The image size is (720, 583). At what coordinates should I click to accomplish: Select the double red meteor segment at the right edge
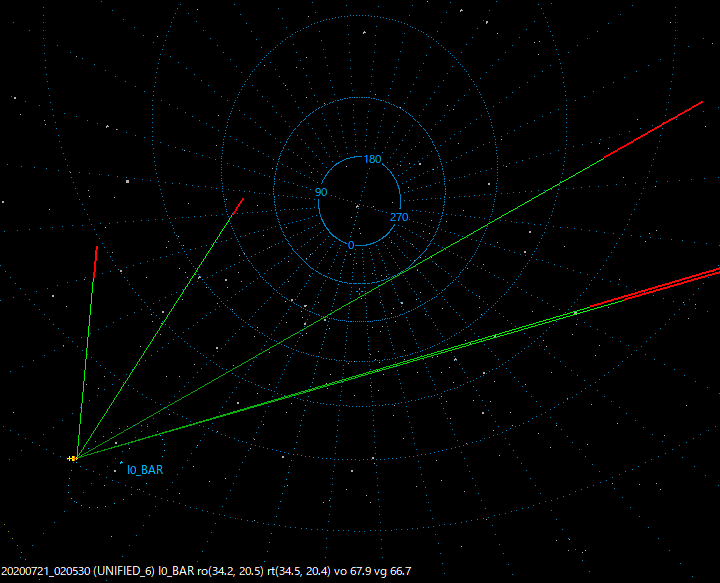tap(655, 288)
